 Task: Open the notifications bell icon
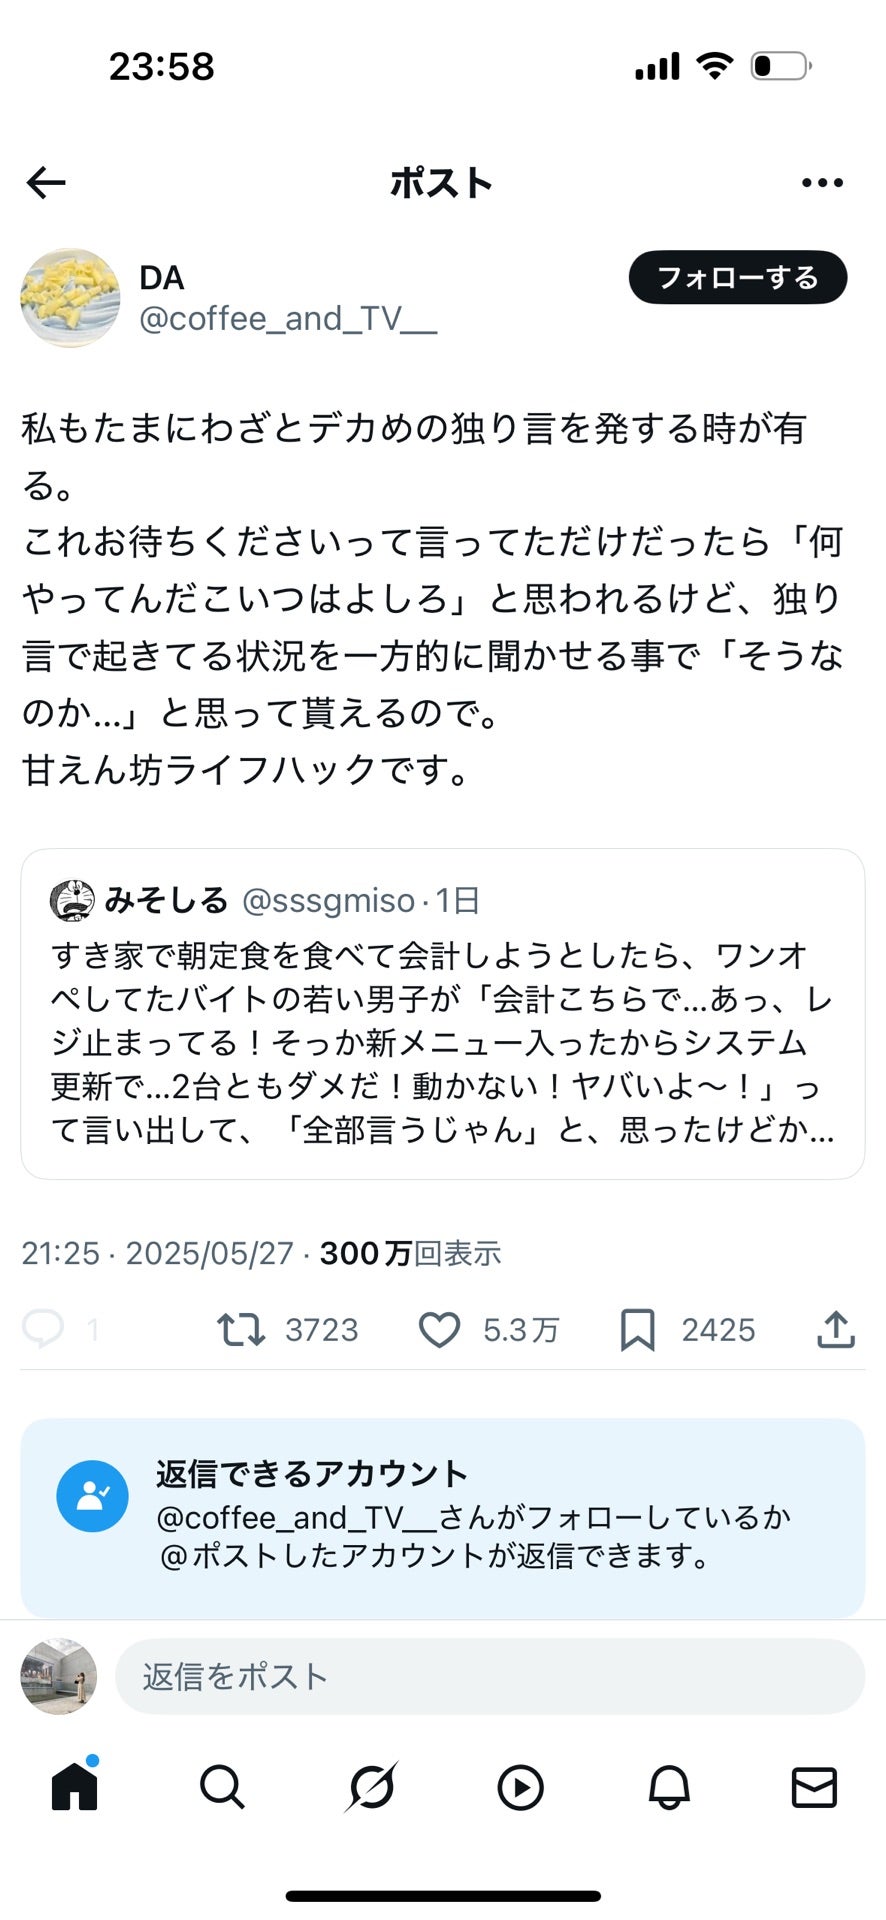pos(668,1787)
